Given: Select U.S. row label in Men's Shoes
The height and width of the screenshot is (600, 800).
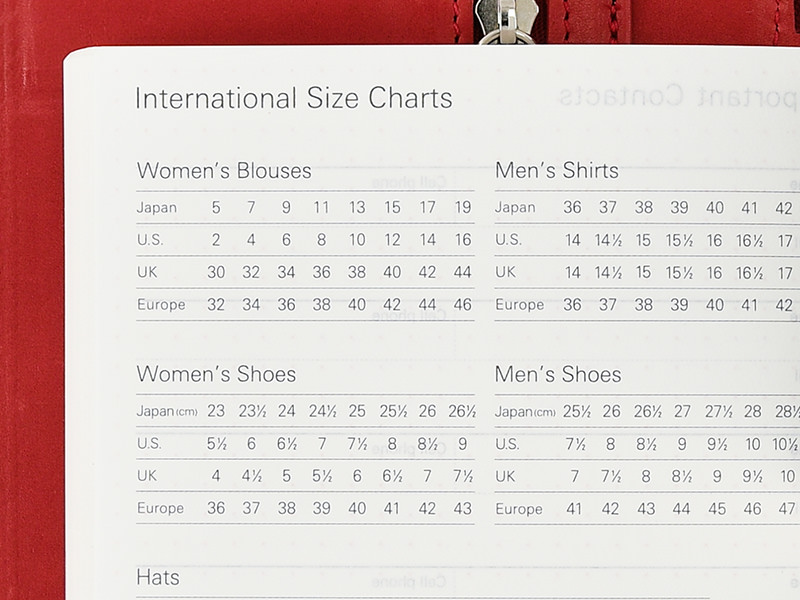Looking at the screenshot, I should (x=507, y=444).
